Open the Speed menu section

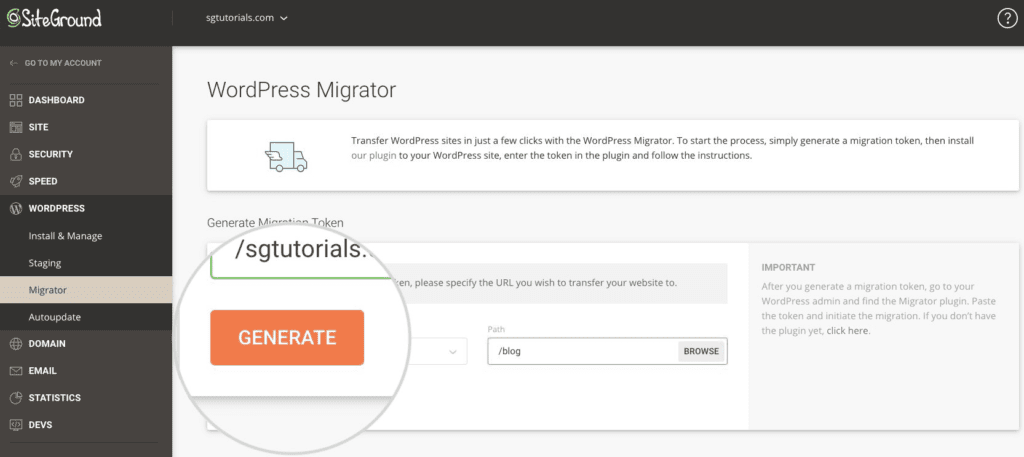[42, 181]
